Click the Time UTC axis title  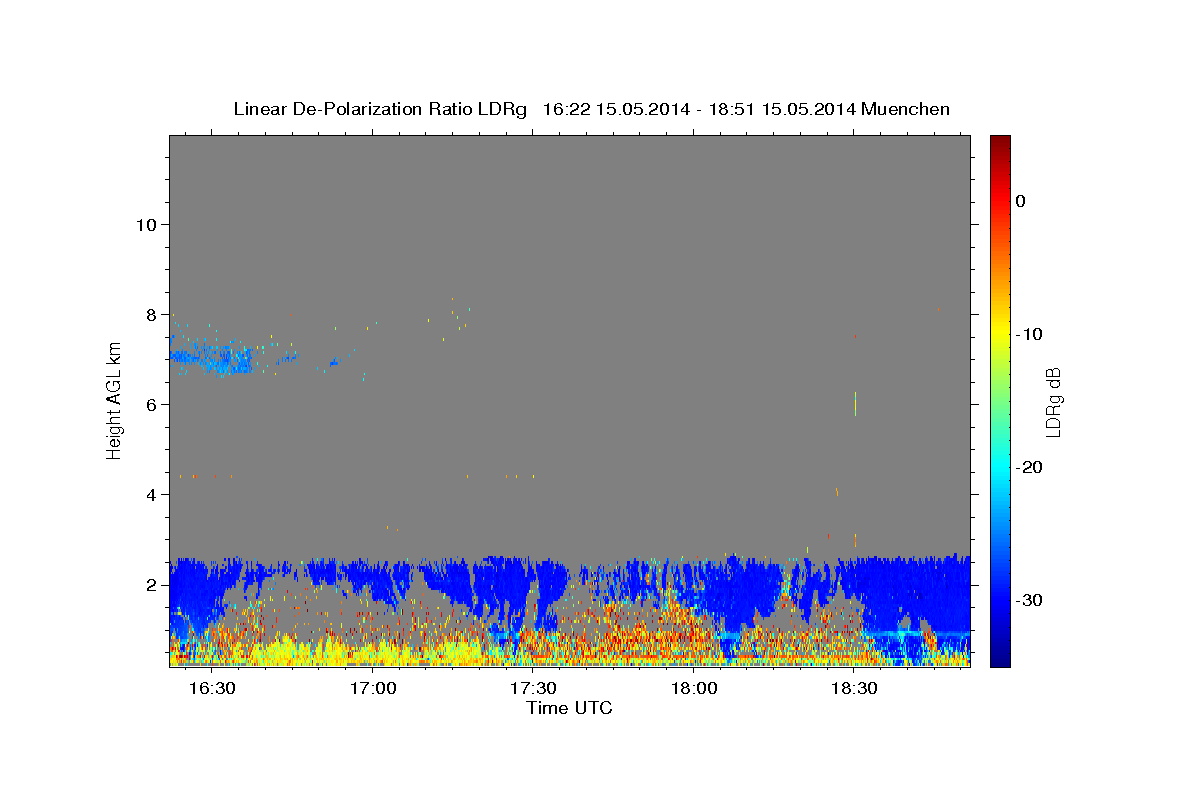point(569,709)
